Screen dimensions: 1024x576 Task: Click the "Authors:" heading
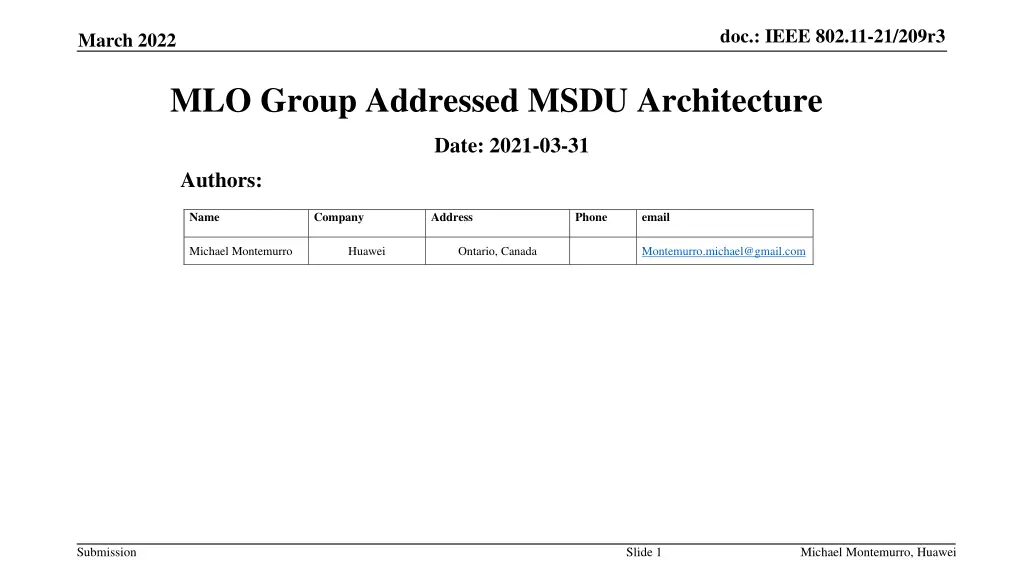(x=221, y=180)
